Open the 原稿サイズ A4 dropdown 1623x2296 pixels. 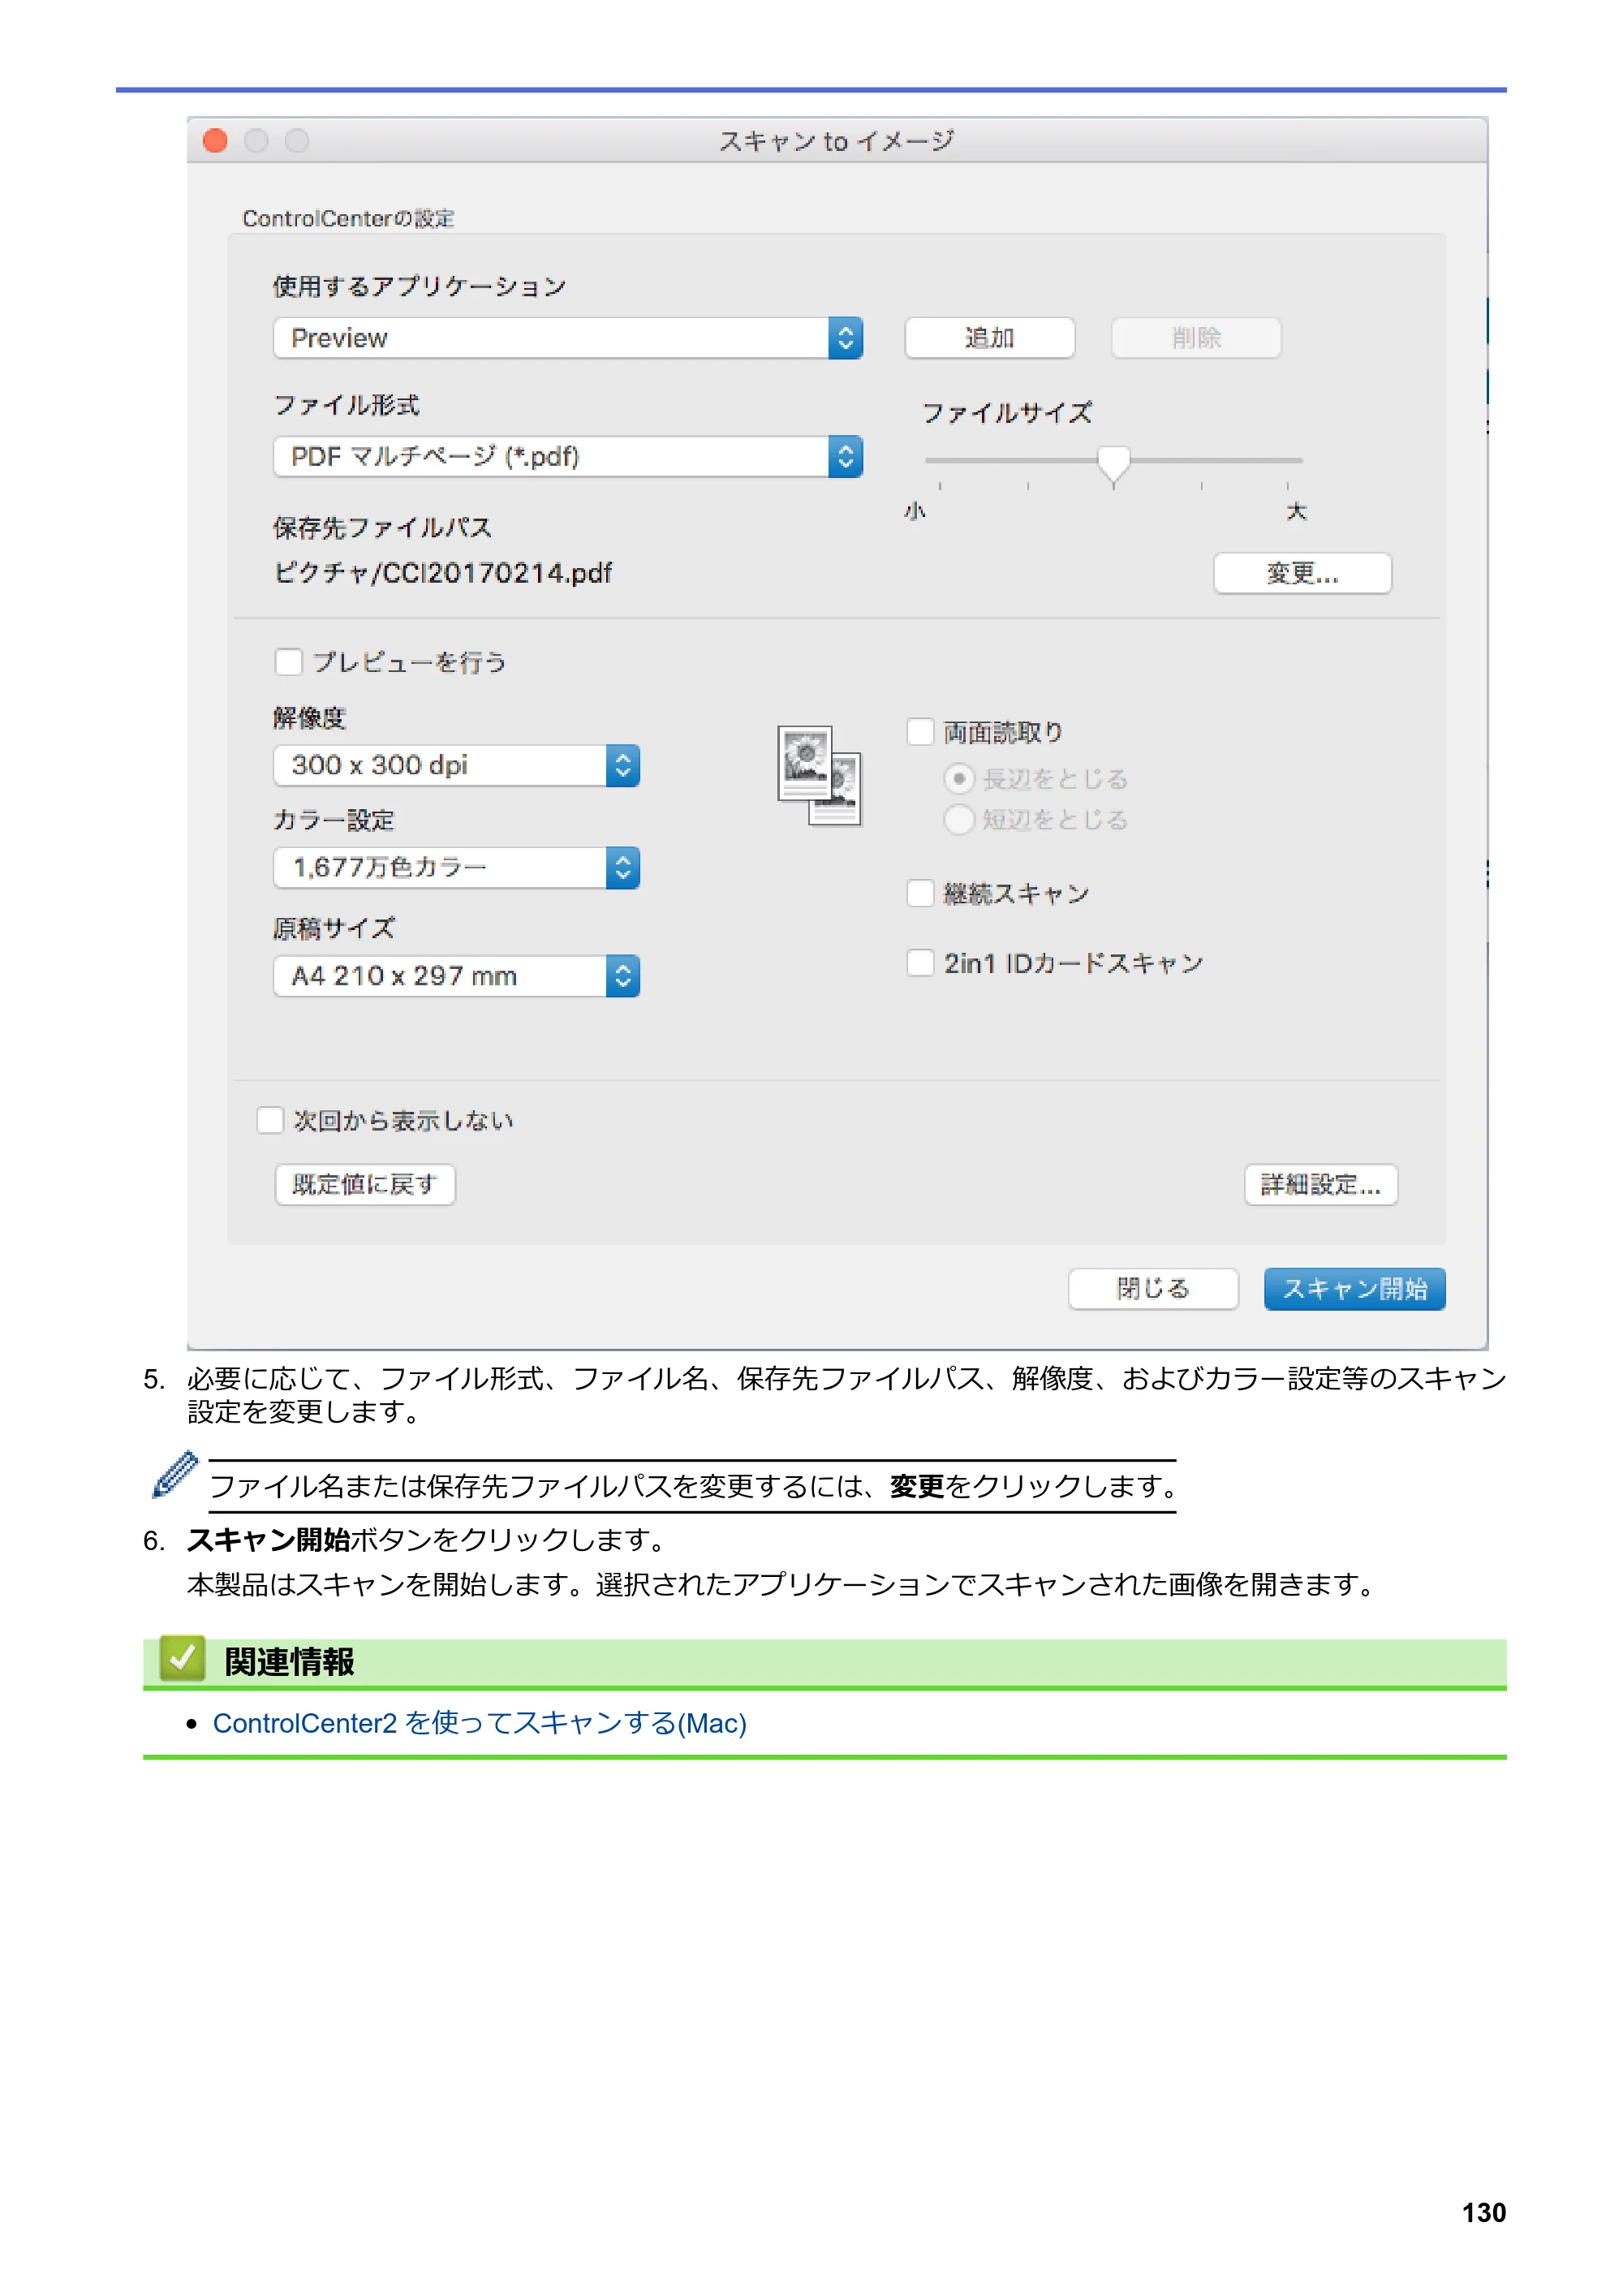coord(456,975)
